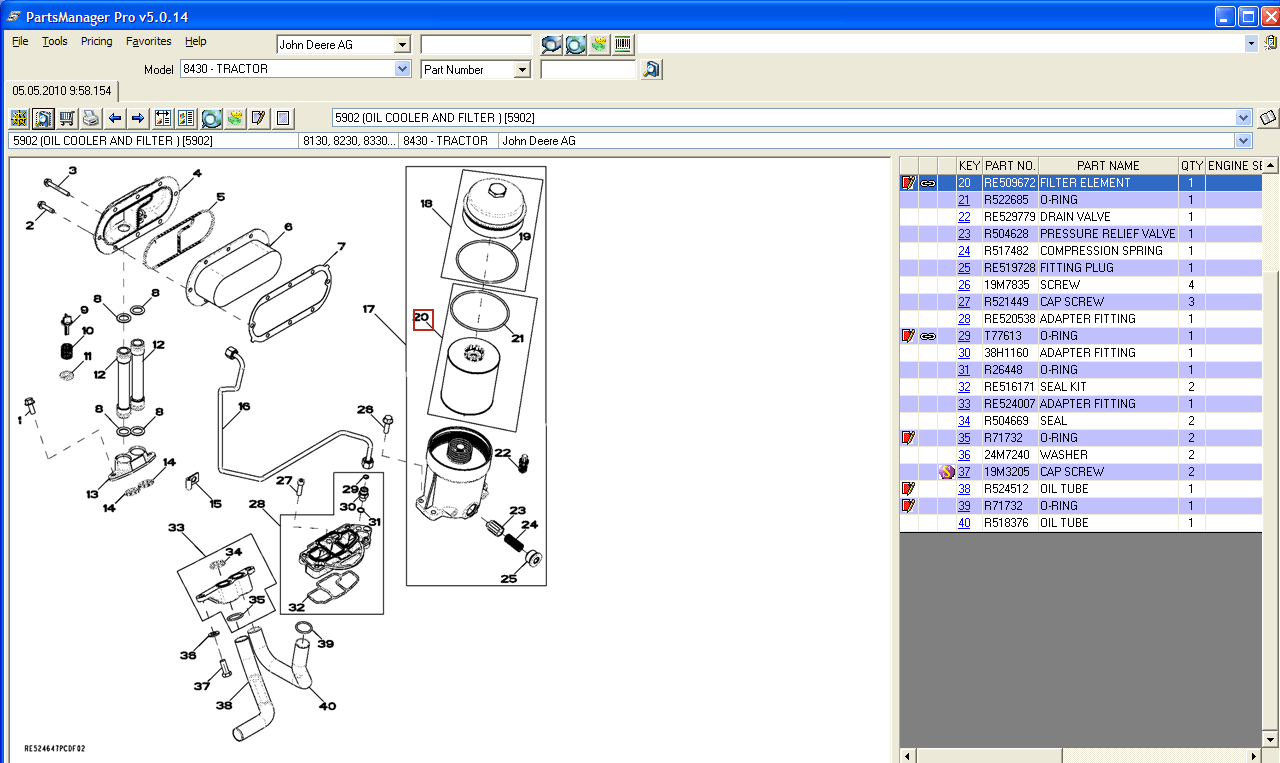Click the book icon at far right

click(x=1267, y=118)
